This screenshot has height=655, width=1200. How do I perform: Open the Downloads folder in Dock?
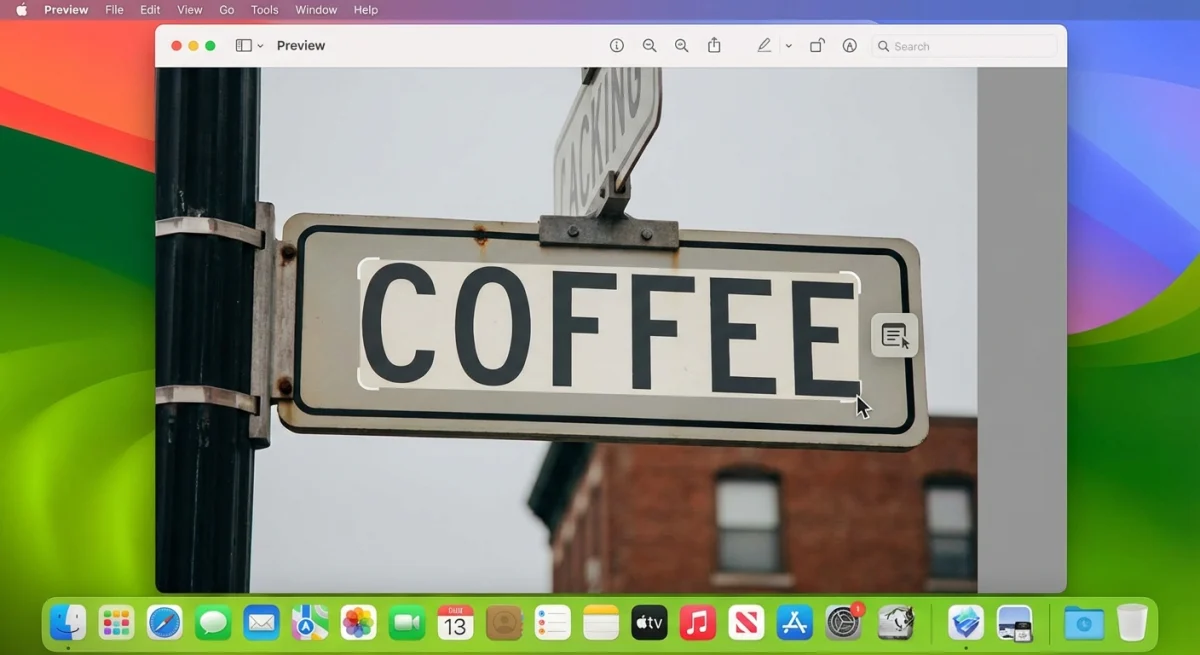pyautogui.click(x=1084, y=623)
